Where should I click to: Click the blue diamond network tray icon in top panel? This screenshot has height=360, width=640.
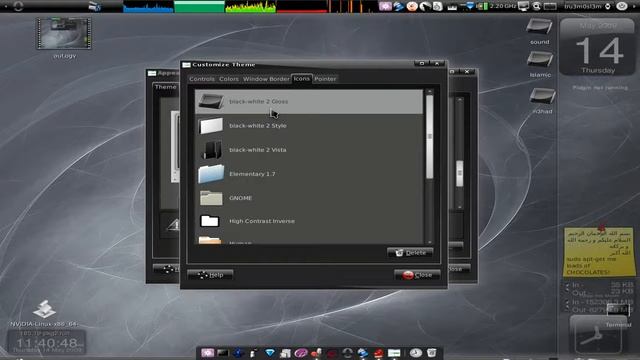[470, 6]
